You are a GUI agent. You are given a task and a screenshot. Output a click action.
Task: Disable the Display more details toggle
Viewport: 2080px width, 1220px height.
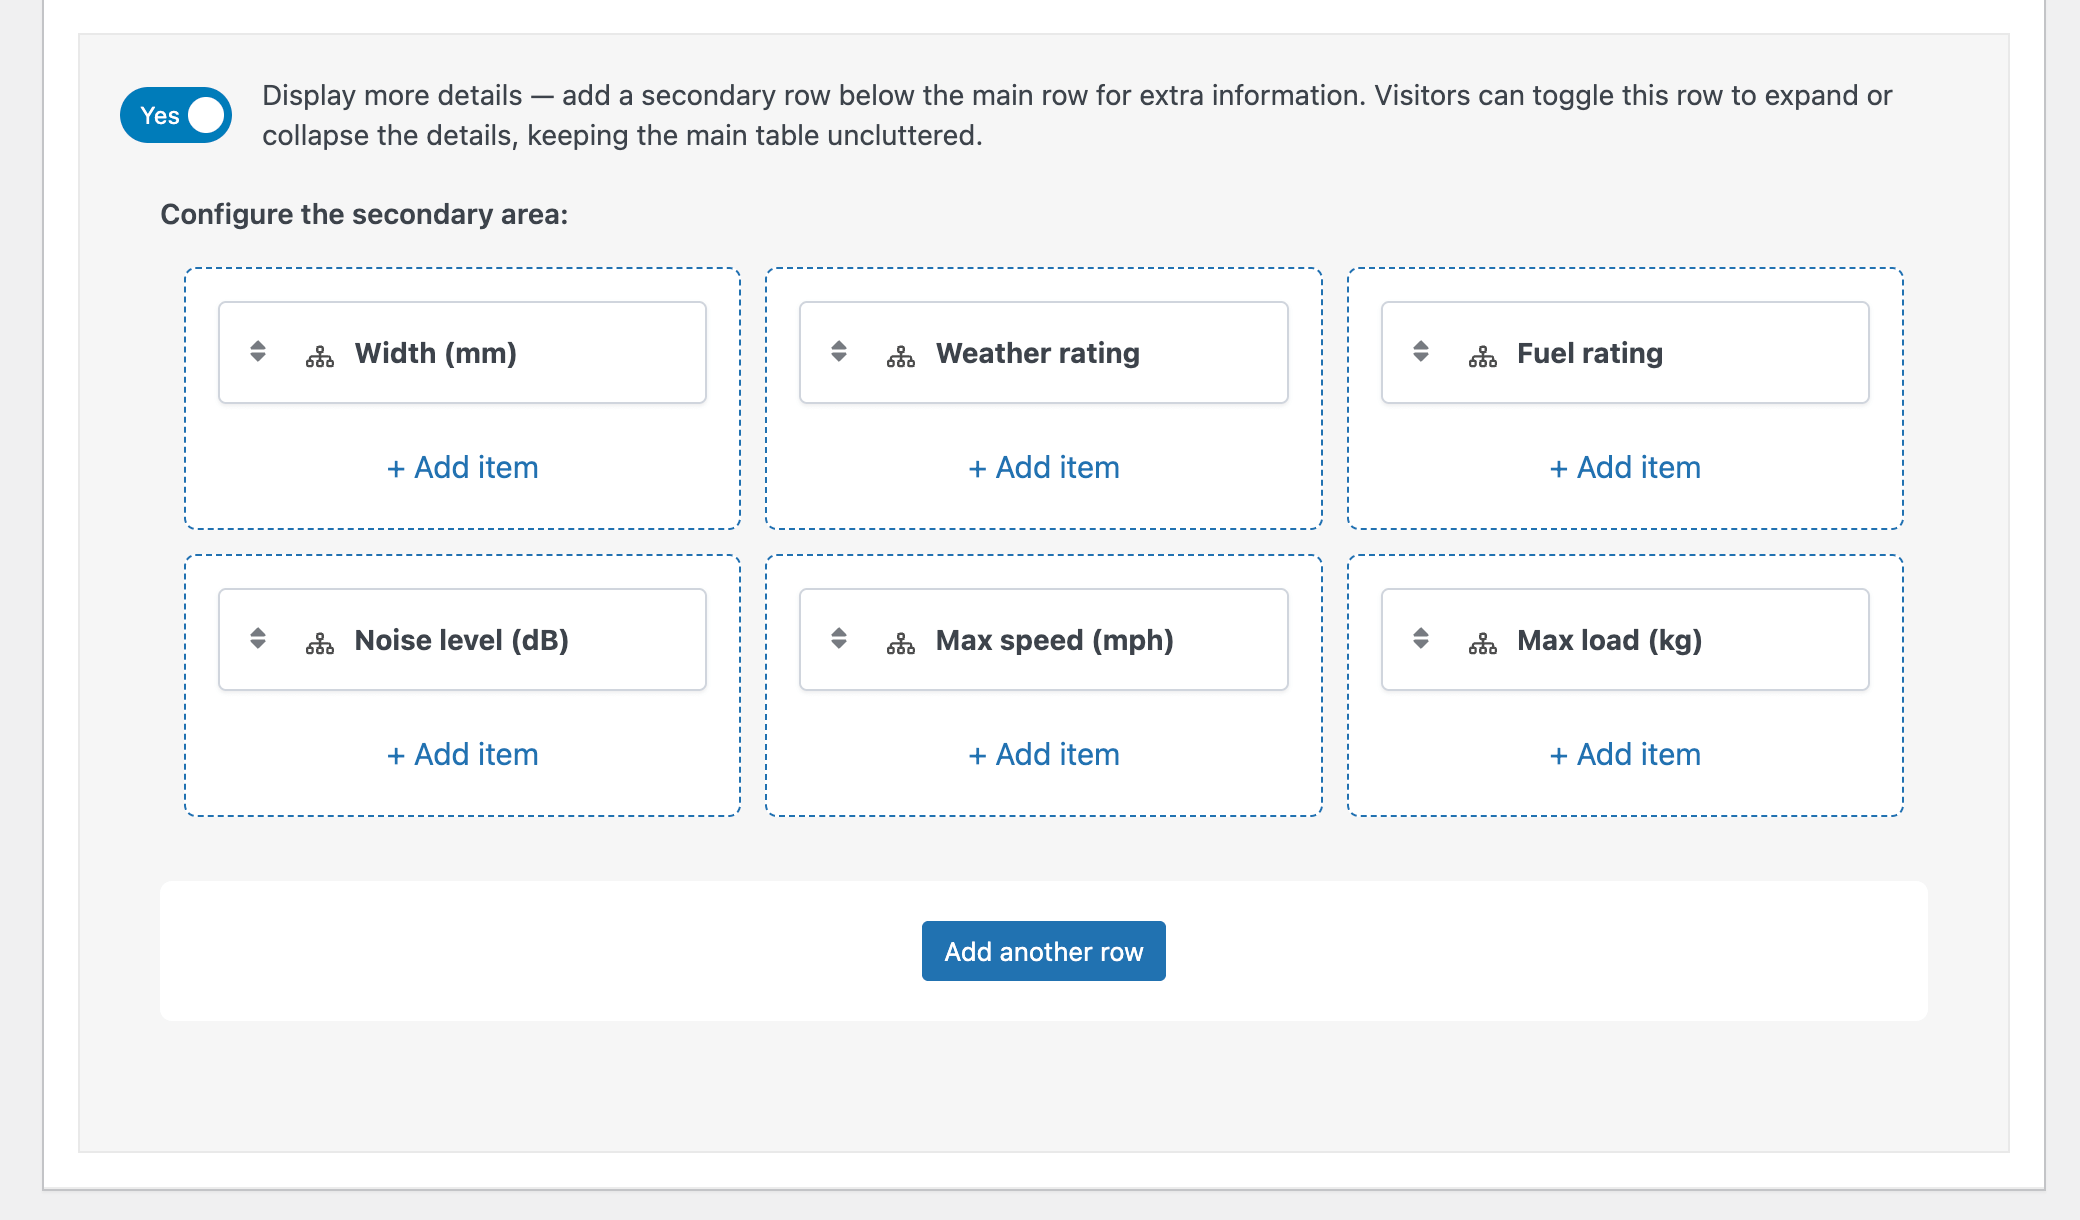[176, 115]
